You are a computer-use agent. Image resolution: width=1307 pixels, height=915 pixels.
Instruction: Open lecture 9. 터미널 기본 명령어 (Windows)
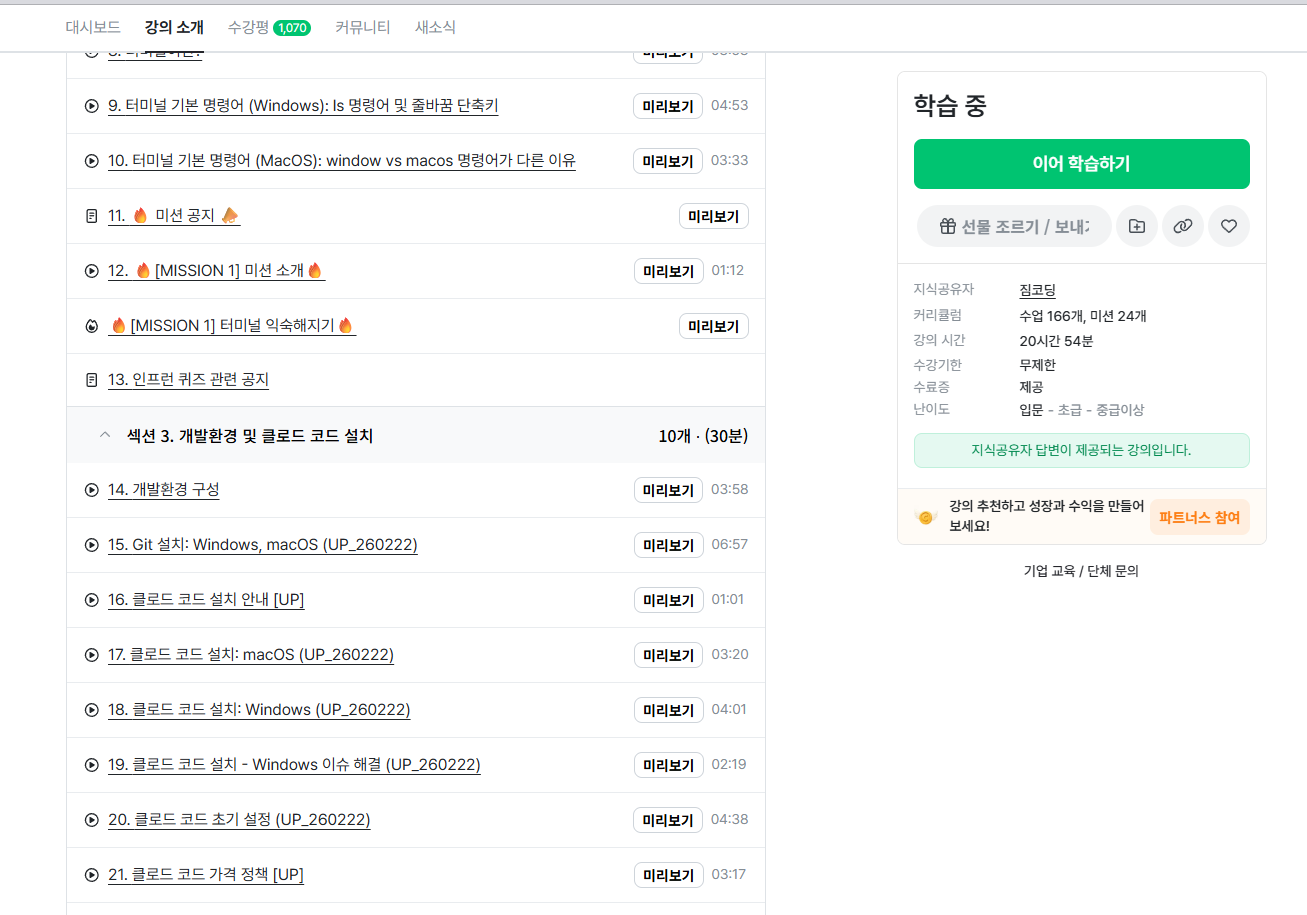pos(303,106)
